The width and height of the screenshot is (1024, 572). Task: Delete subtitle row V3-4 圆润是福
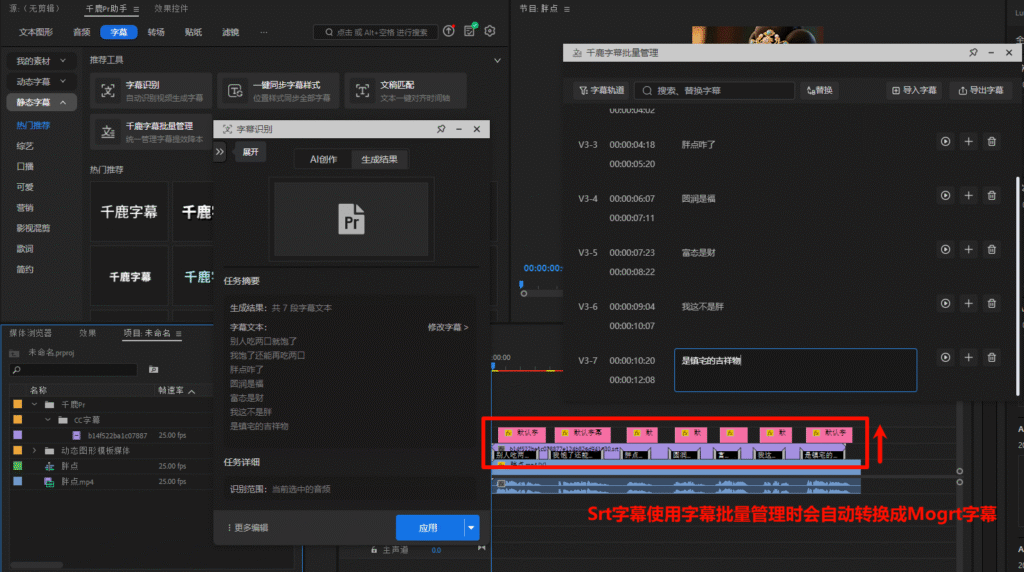991,195
